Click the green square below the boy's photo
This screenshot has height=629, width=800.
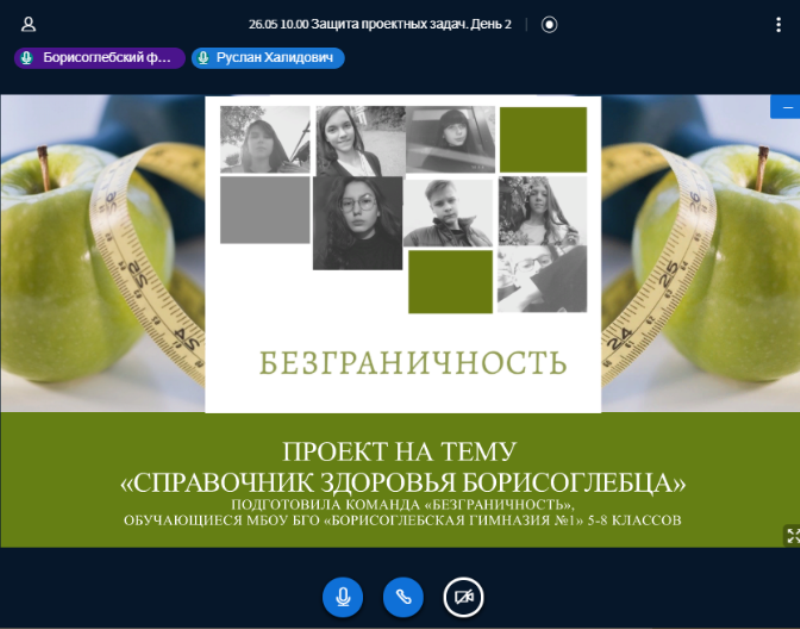[450, 281]
